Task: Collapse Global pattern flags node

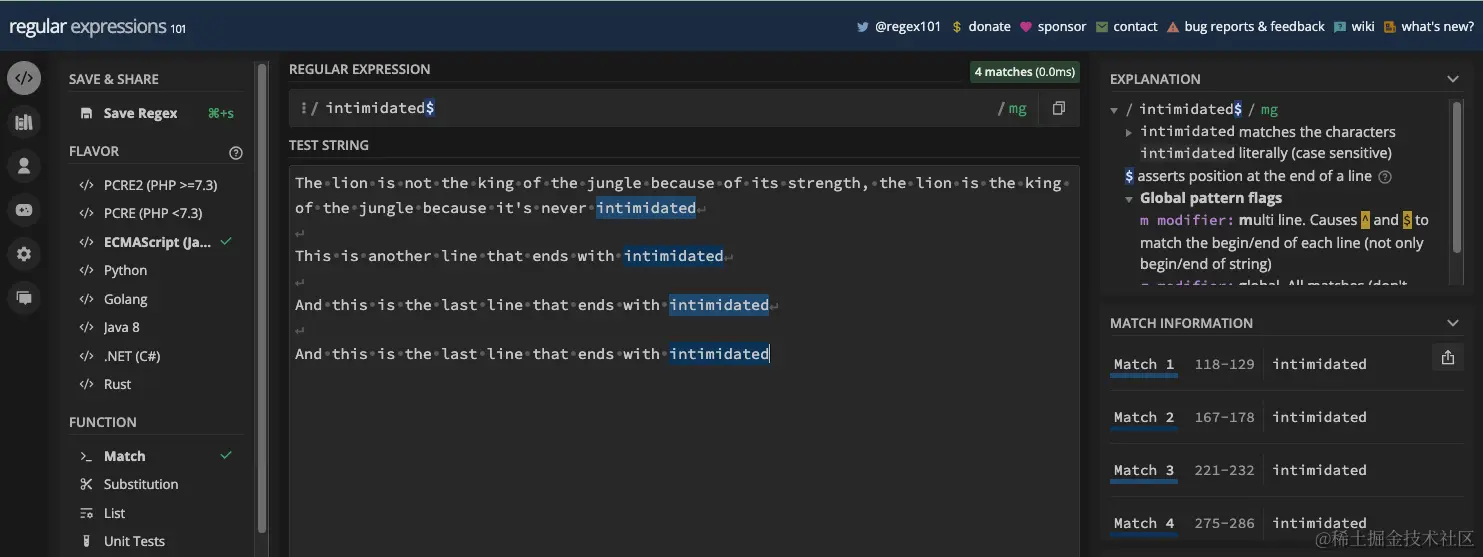Action: (1129, 198)
